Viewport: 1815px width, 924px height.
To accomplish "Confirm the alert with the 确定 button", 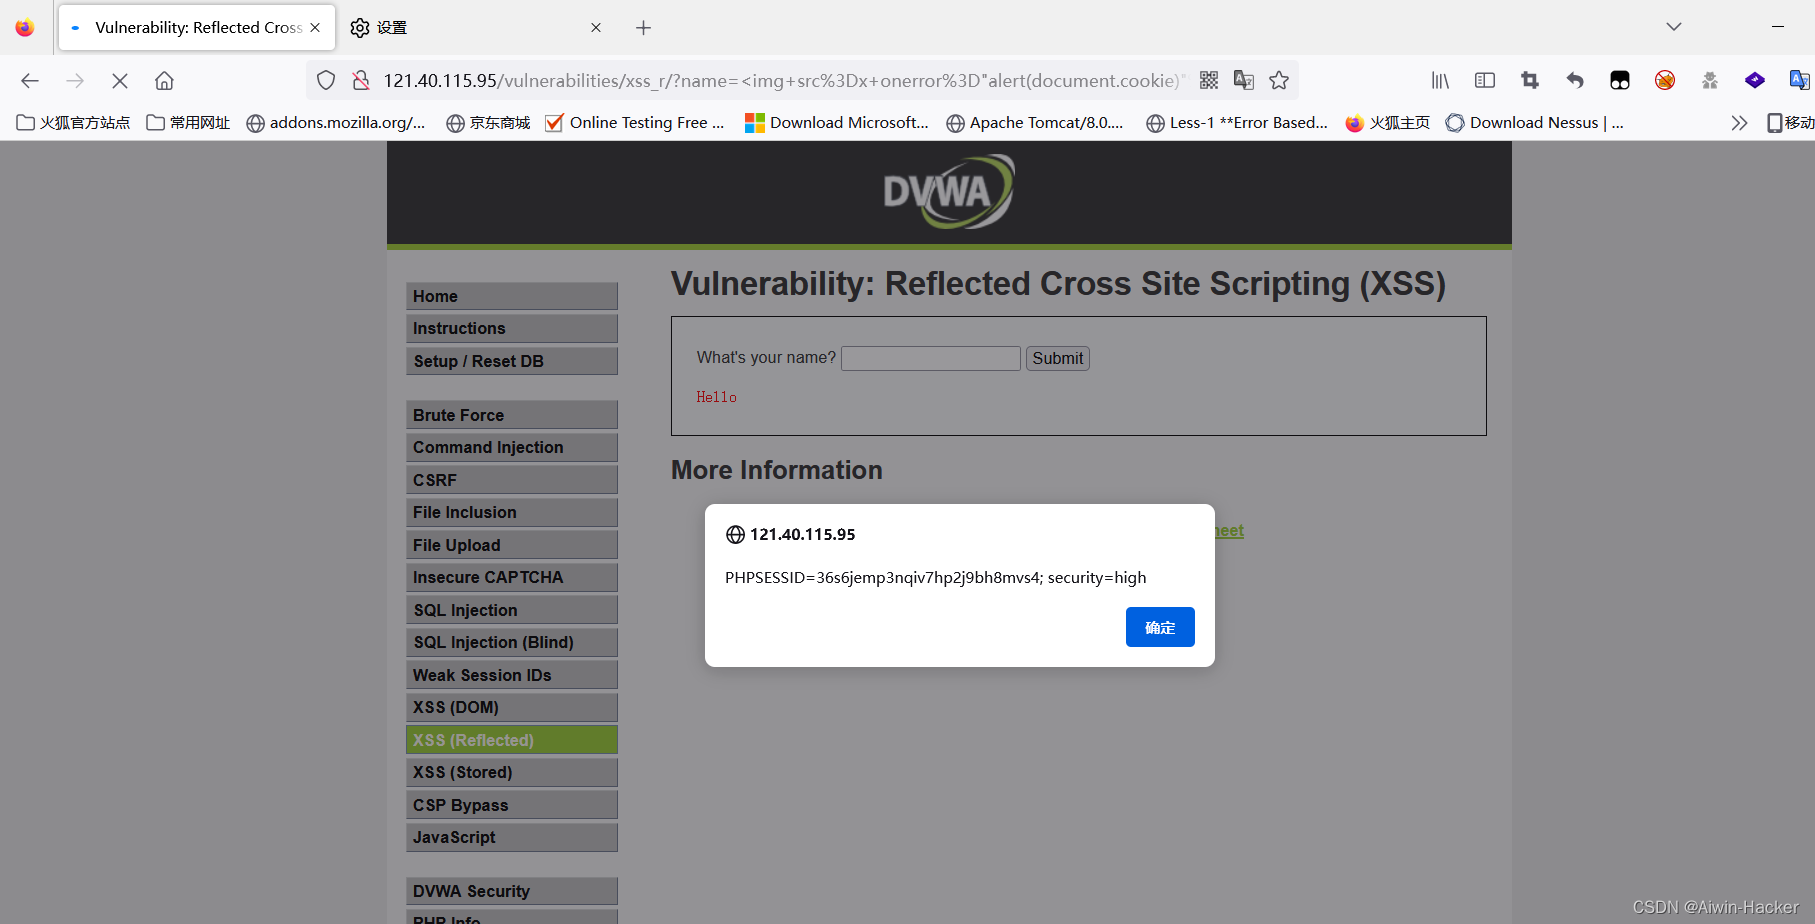I will [x=1160, y=627].
